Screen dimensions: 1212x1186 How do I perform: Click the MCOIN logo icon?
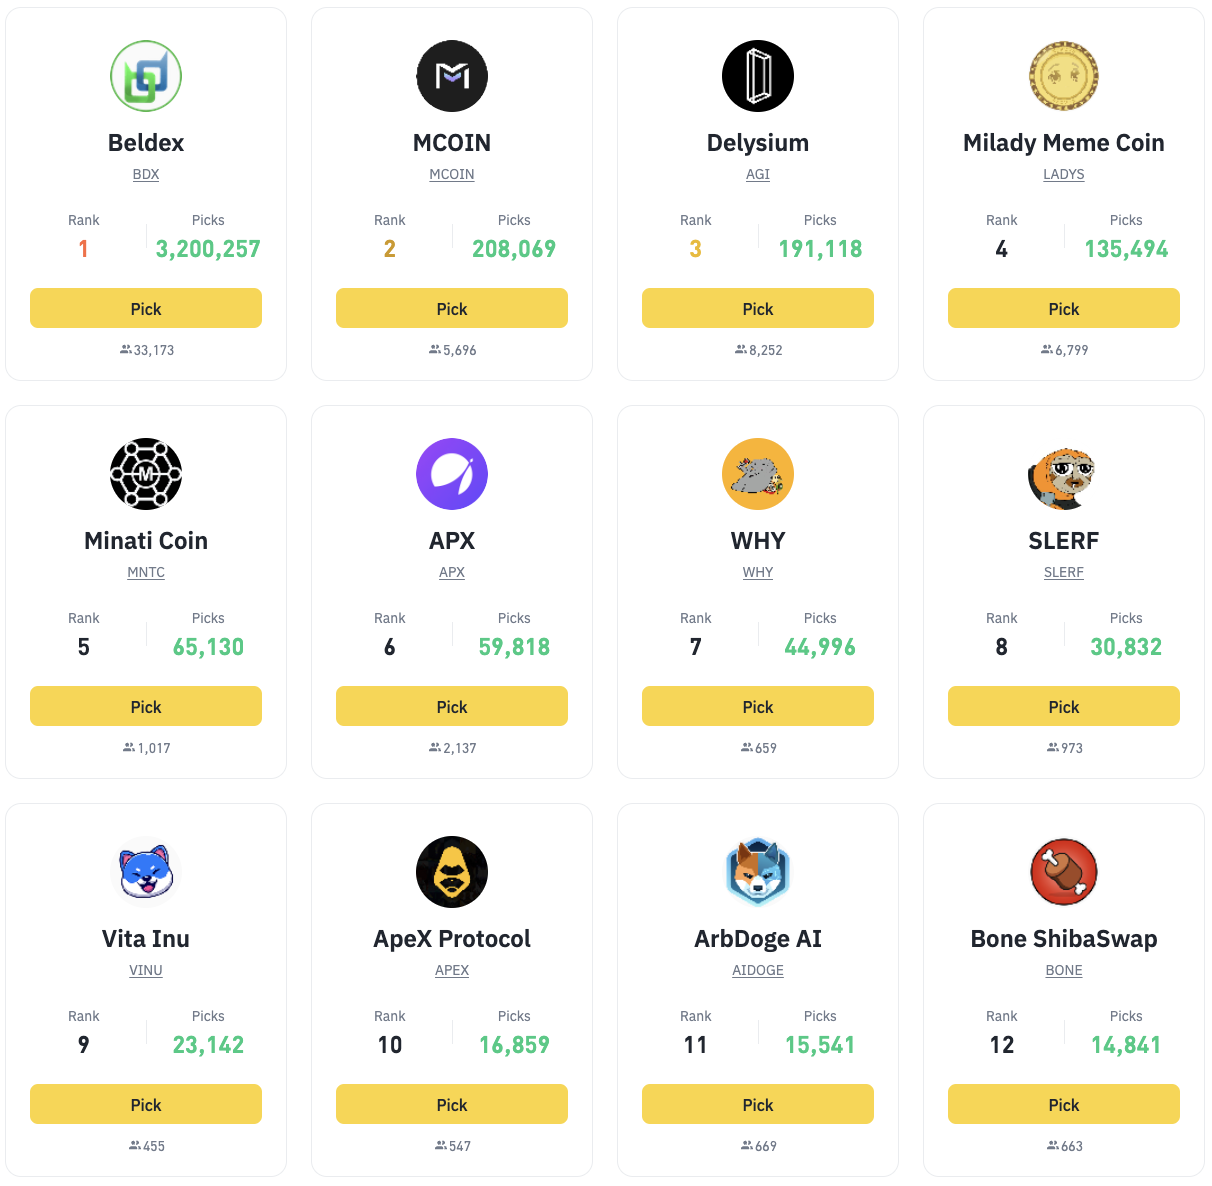point(452,76)
